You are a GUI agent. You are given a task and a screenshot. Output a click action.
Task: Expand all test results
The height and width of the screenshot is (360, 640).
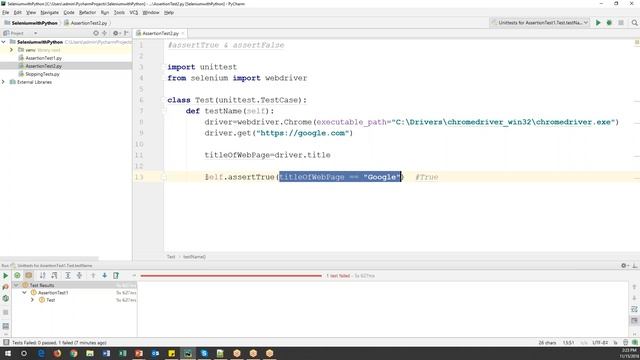[x=68, y=276]
